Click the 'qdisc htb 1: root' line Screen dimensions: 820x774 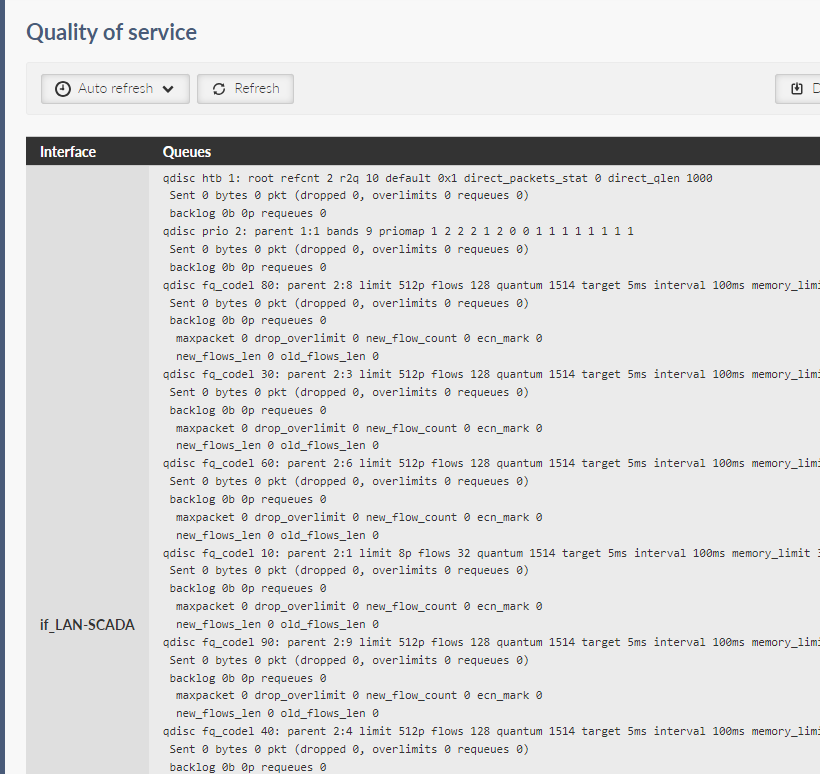click(437, 178)
